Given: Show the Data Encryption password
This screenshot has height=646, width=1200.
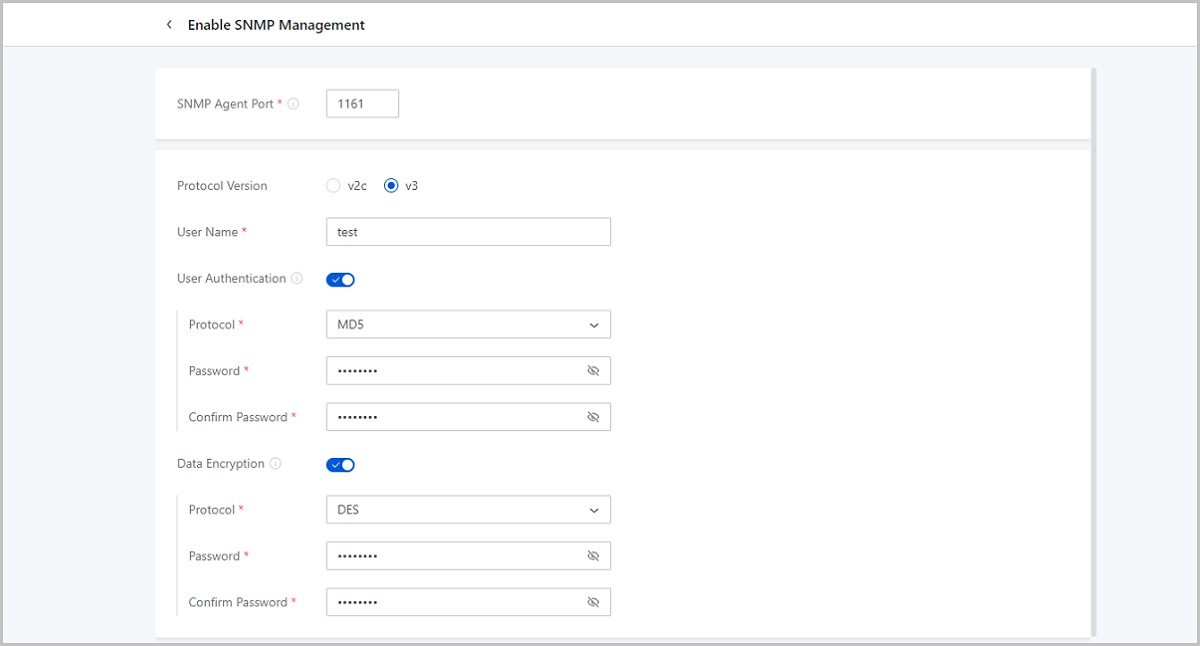Looking at the screenshot, I should point(593,556).
